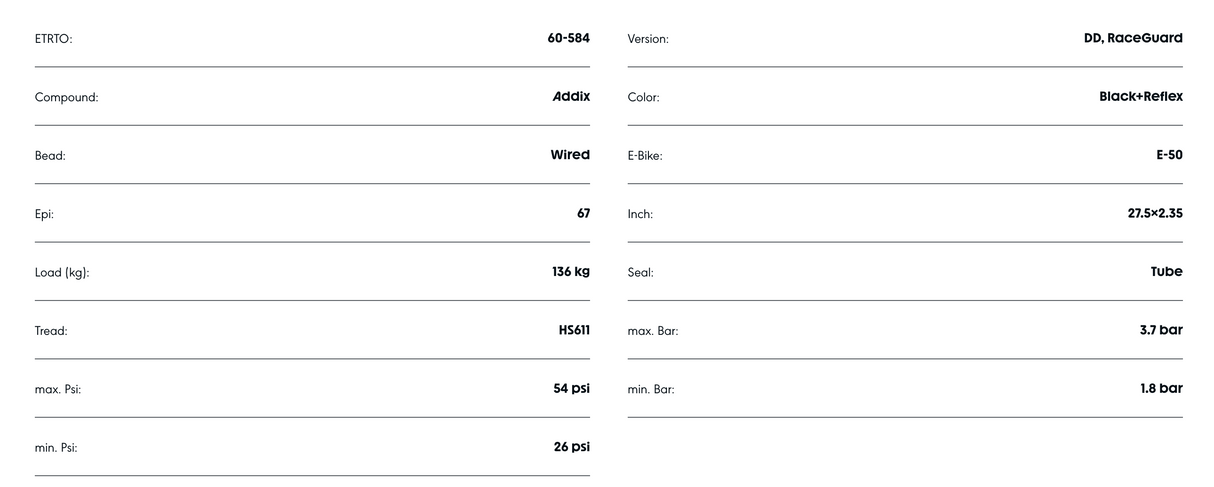Click the Load (kg) label

coord(62,273)
